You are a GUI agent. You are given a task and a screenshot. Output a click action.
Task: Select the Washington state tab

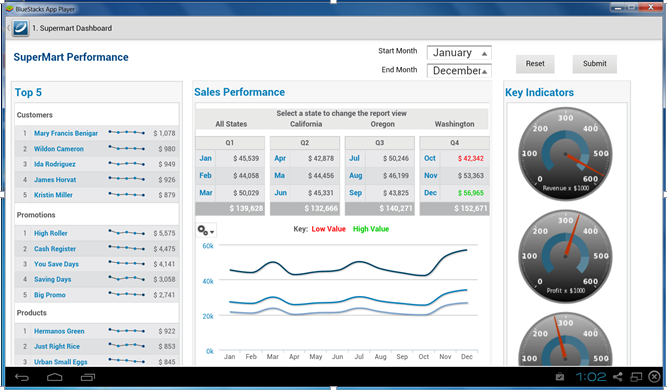point(454,124)
